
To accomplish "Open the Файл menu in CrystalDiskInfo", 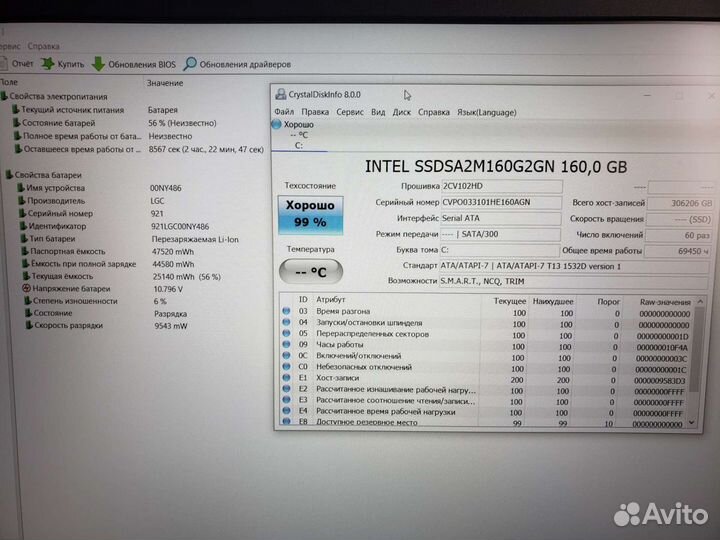I will pos(284,112).
